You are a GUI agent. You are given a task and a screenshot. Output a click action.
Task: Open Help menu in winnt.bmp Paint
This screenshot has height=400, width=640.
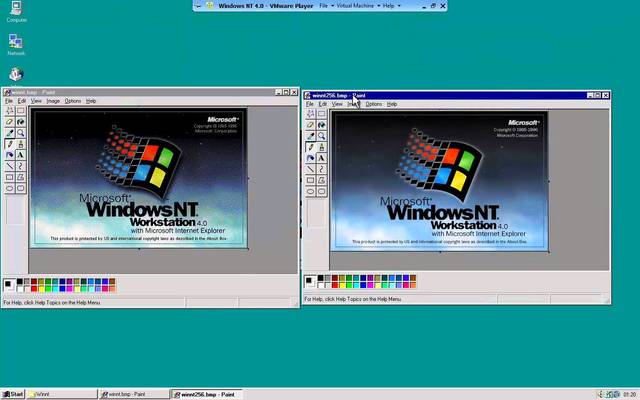coord(91,101)
